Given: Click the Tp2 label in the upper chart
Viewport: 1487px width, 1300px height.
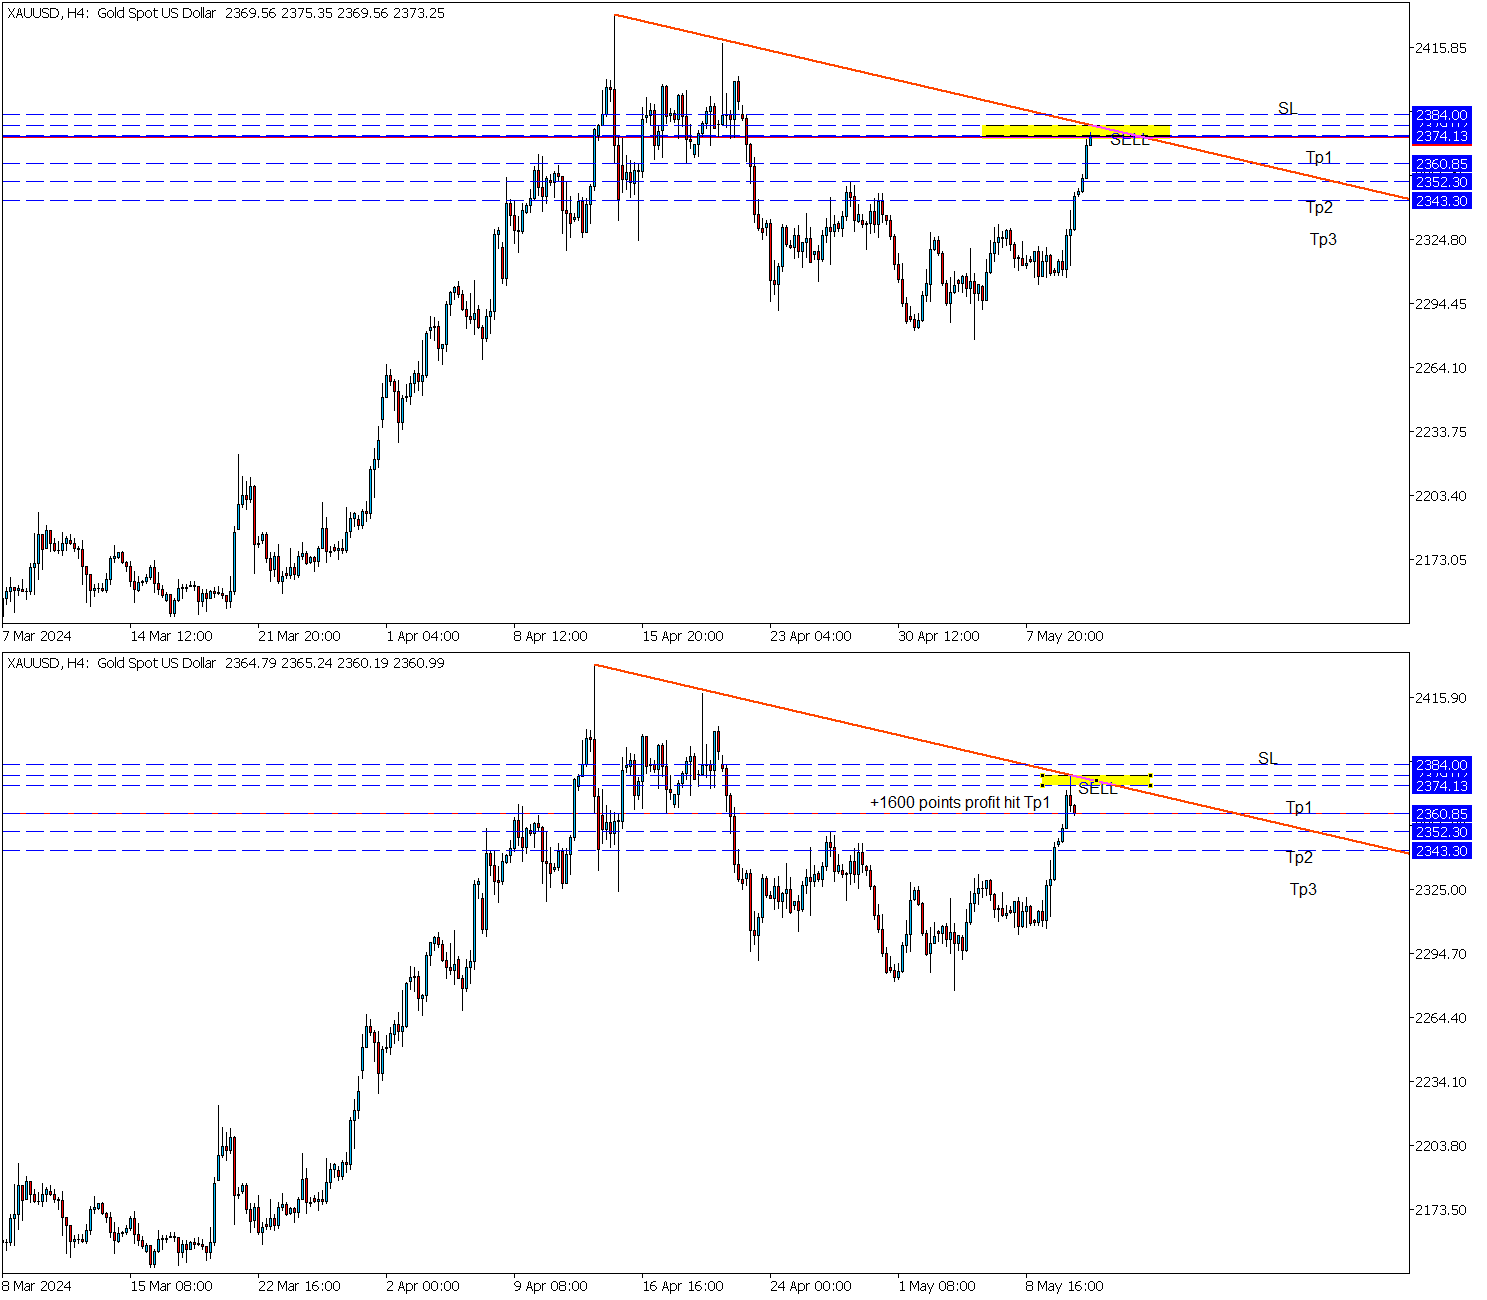Looking at the screenshot, I should pos(1319,207).
